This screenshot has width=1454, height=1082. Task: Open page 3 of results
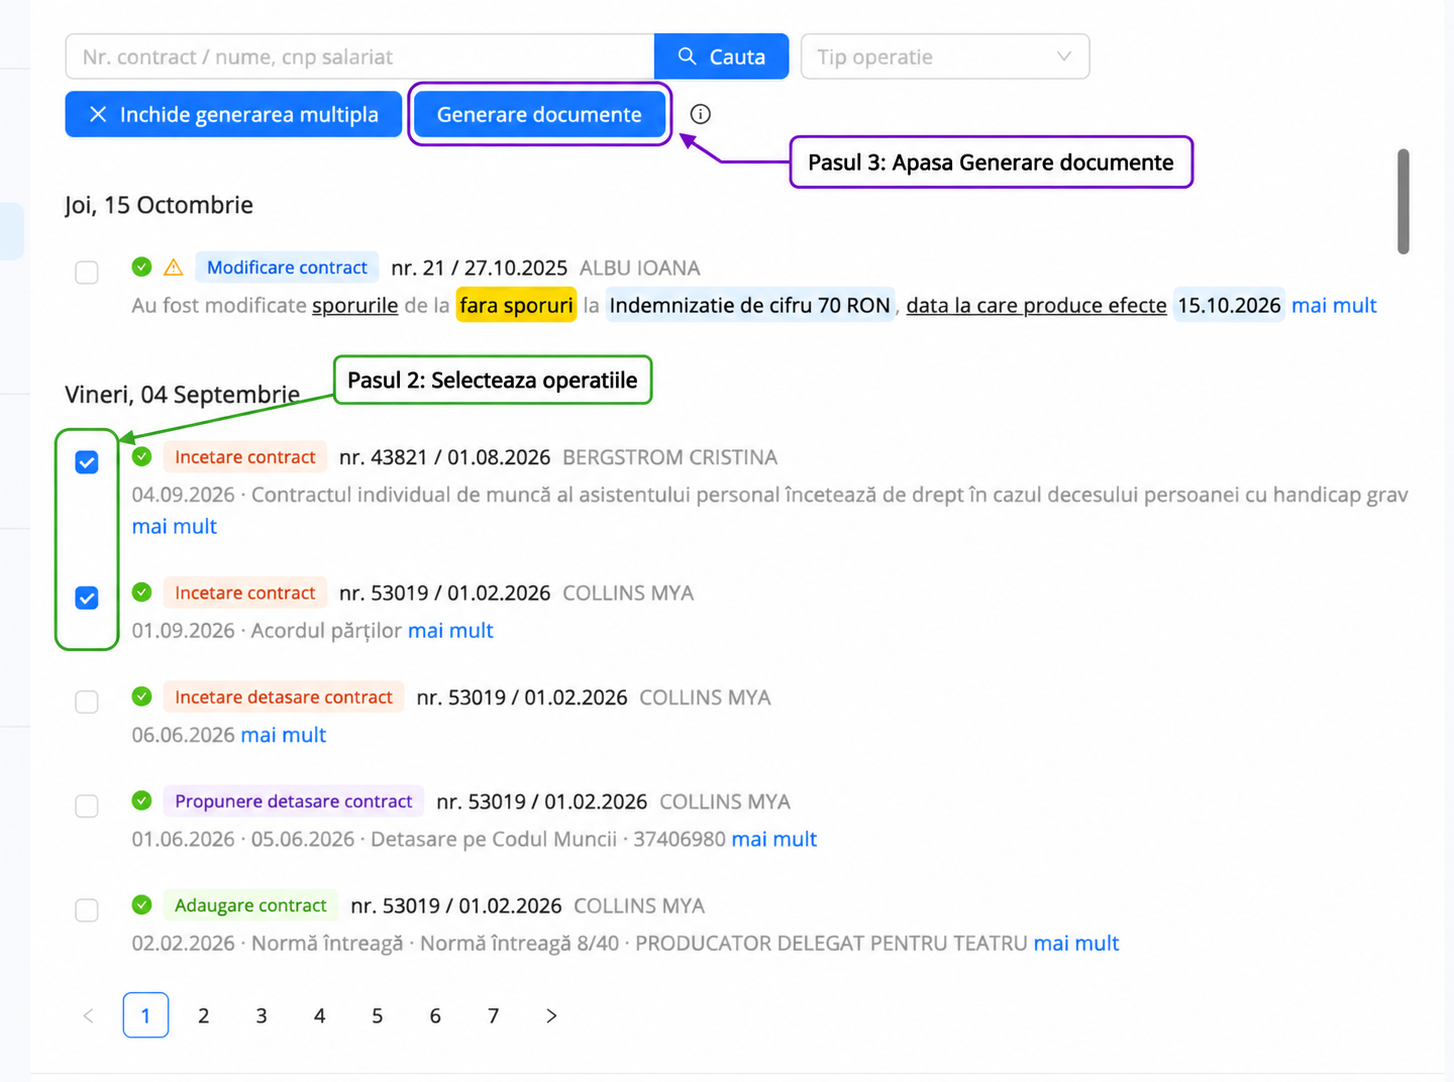261,1016
